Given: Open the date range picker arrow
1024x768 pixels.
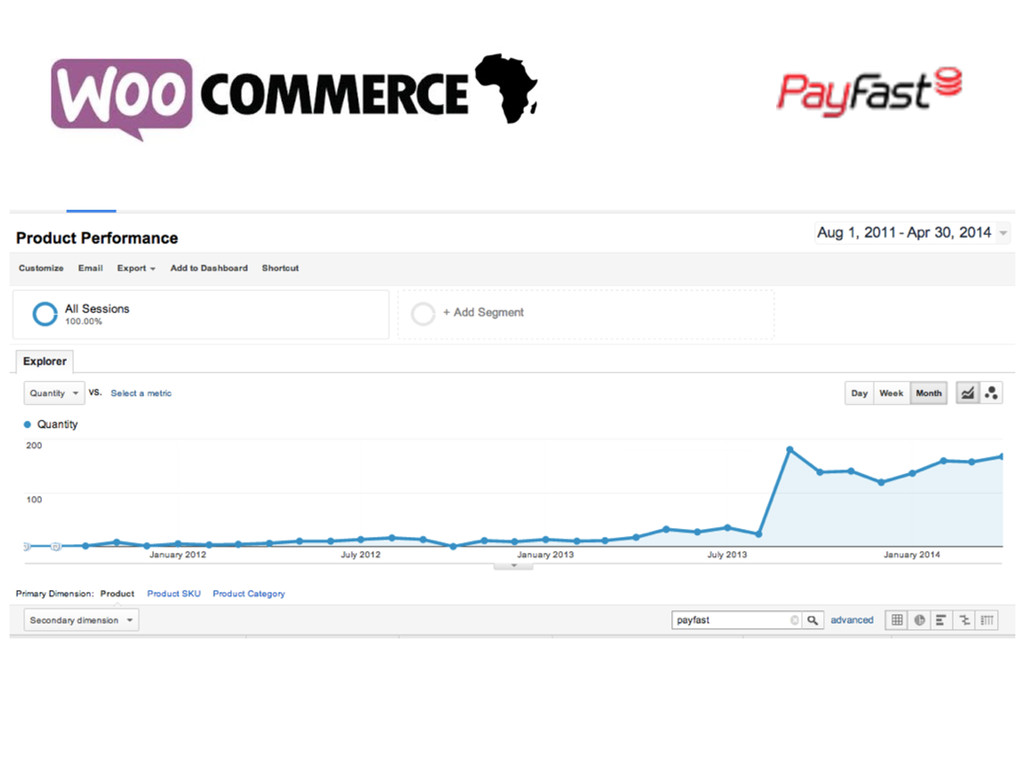Looking at the screenshot, I should tap(1003, 233).
